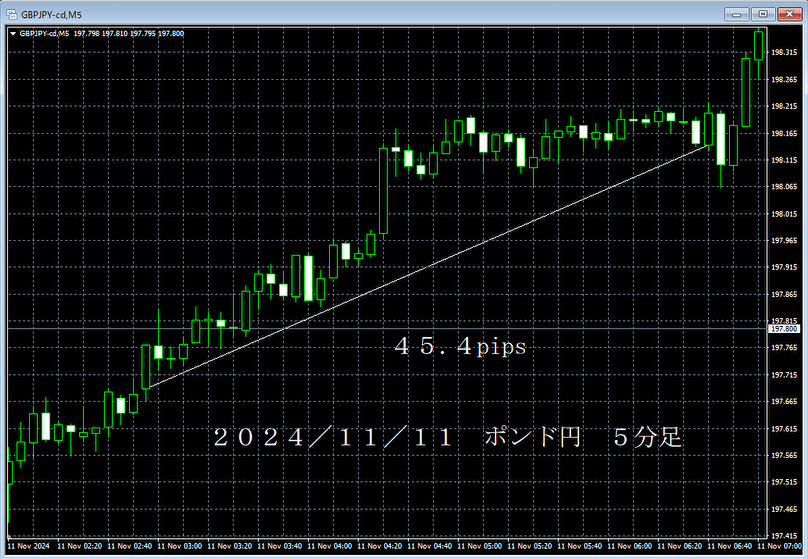Select the 45.4pips text label

point(460,348)
